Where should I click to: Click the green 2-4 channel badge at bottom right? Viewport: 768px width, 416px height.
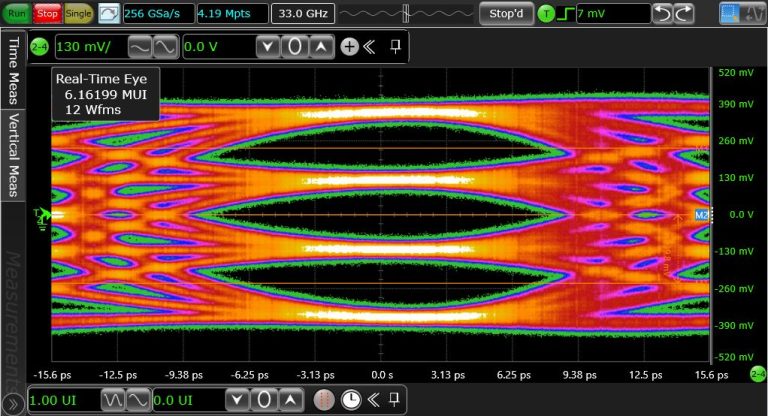pos(758,374)
